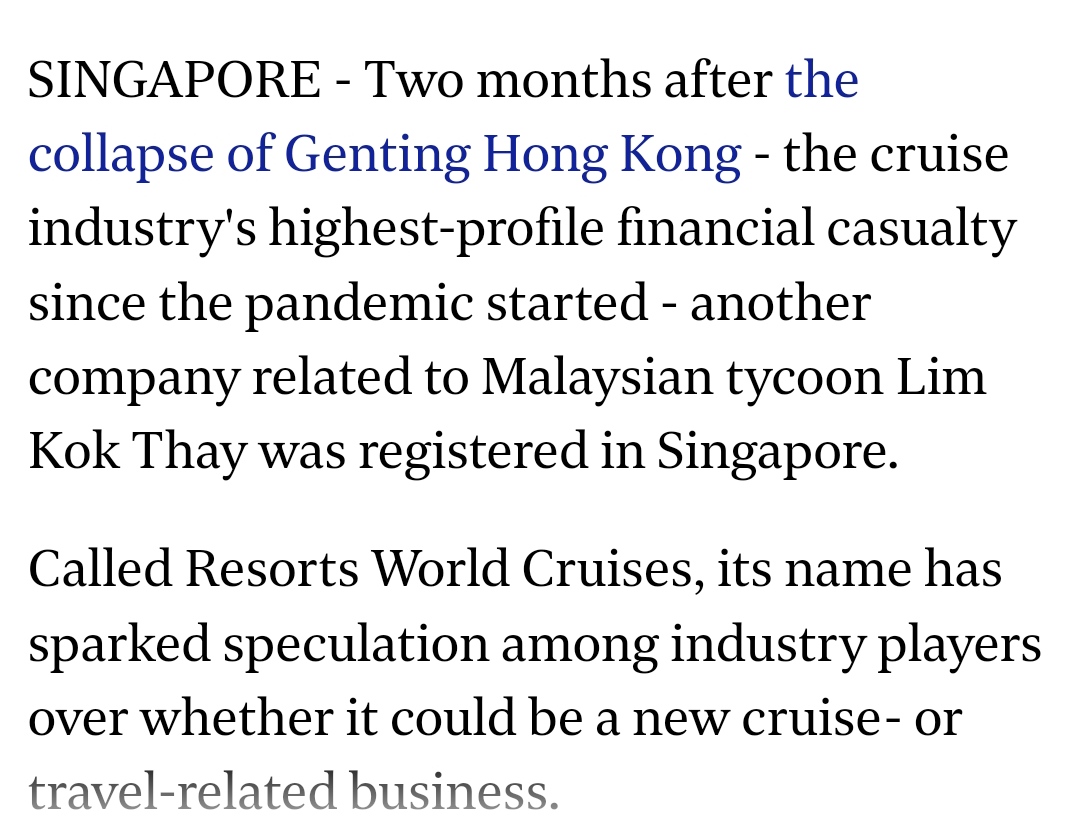Click the words 'over whether it could'
Viewport: 1080px width, 831px height.
click(x=272, y=717)
